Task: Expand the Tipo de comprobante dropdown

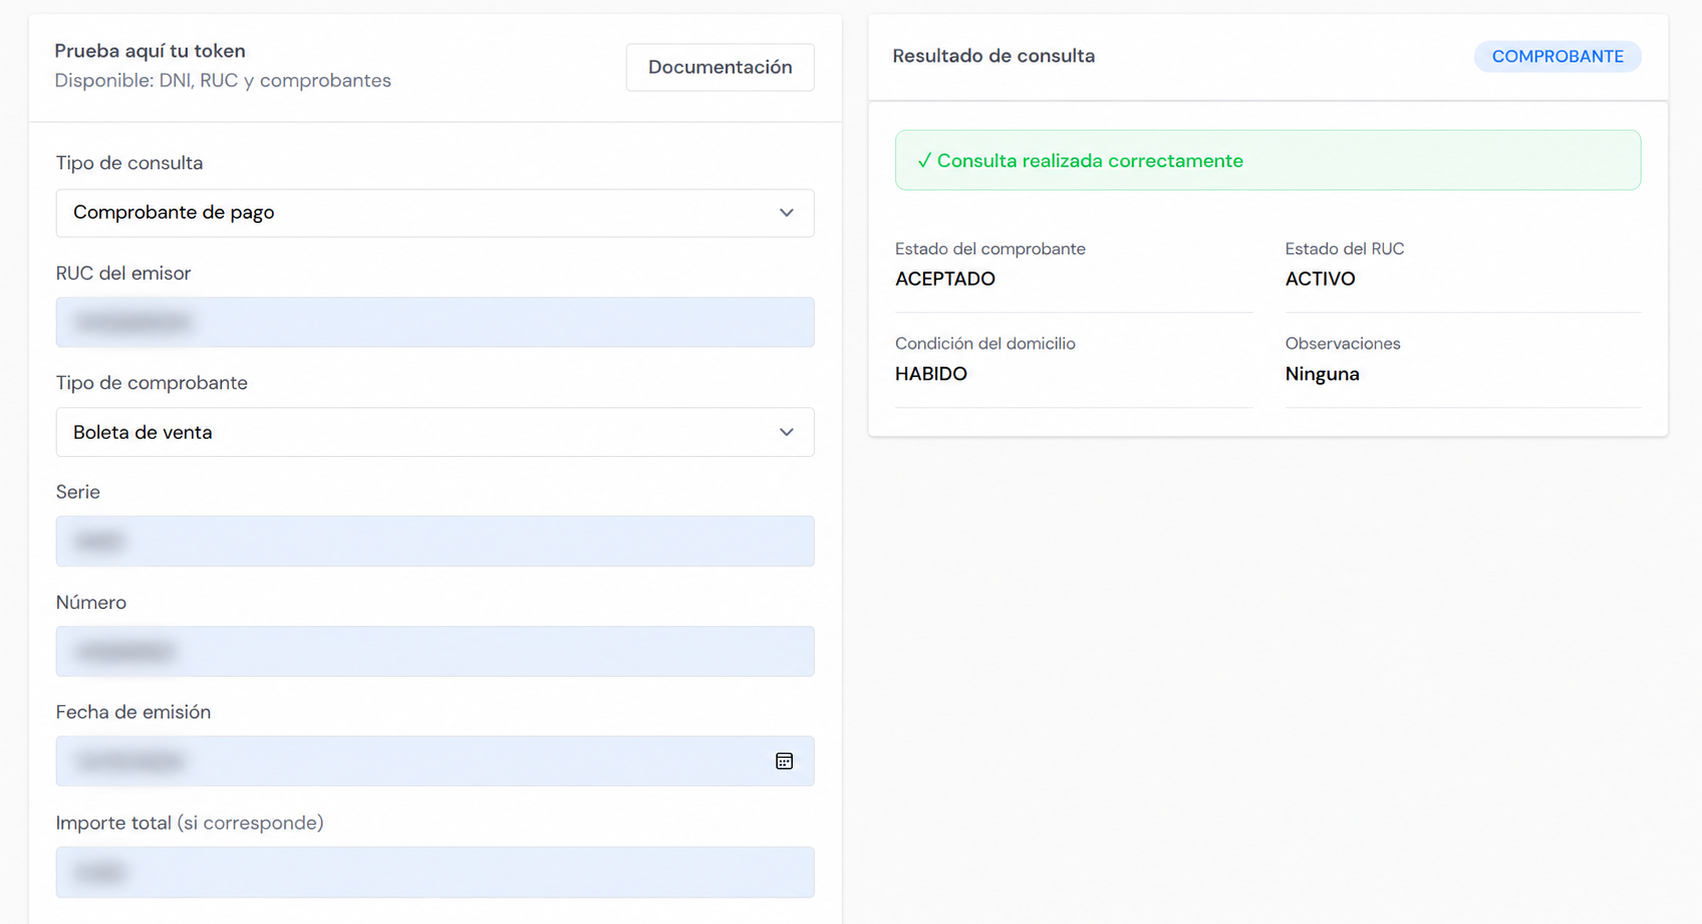Action: (435, 432)
